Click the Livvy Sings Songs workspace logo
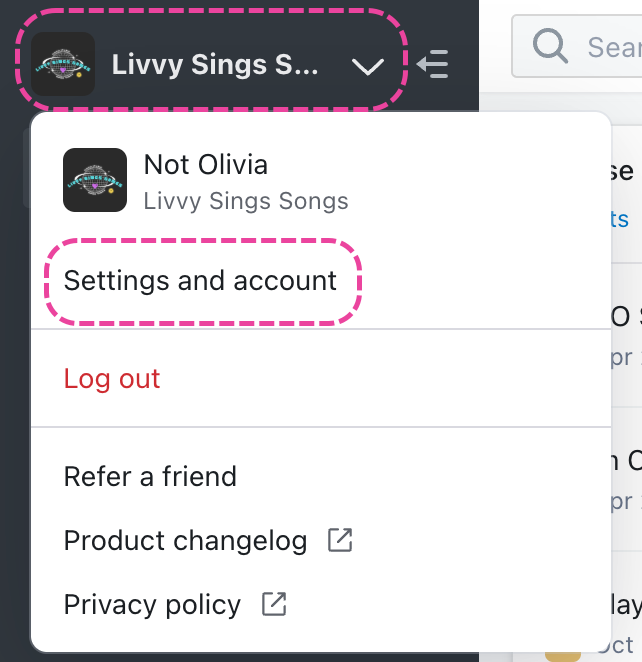 [63, 64]
